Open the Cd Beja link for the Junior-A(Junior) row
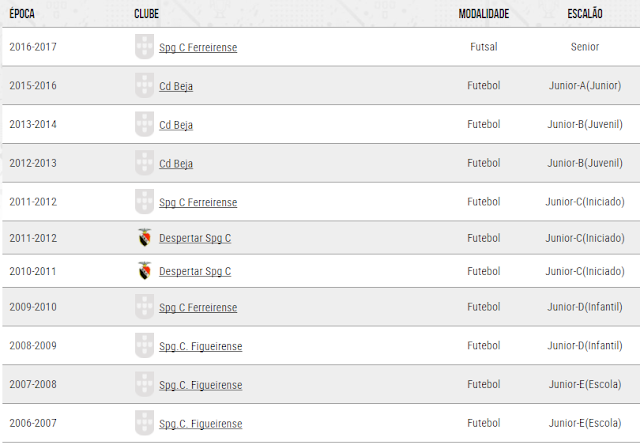 (x=176, y=86)
